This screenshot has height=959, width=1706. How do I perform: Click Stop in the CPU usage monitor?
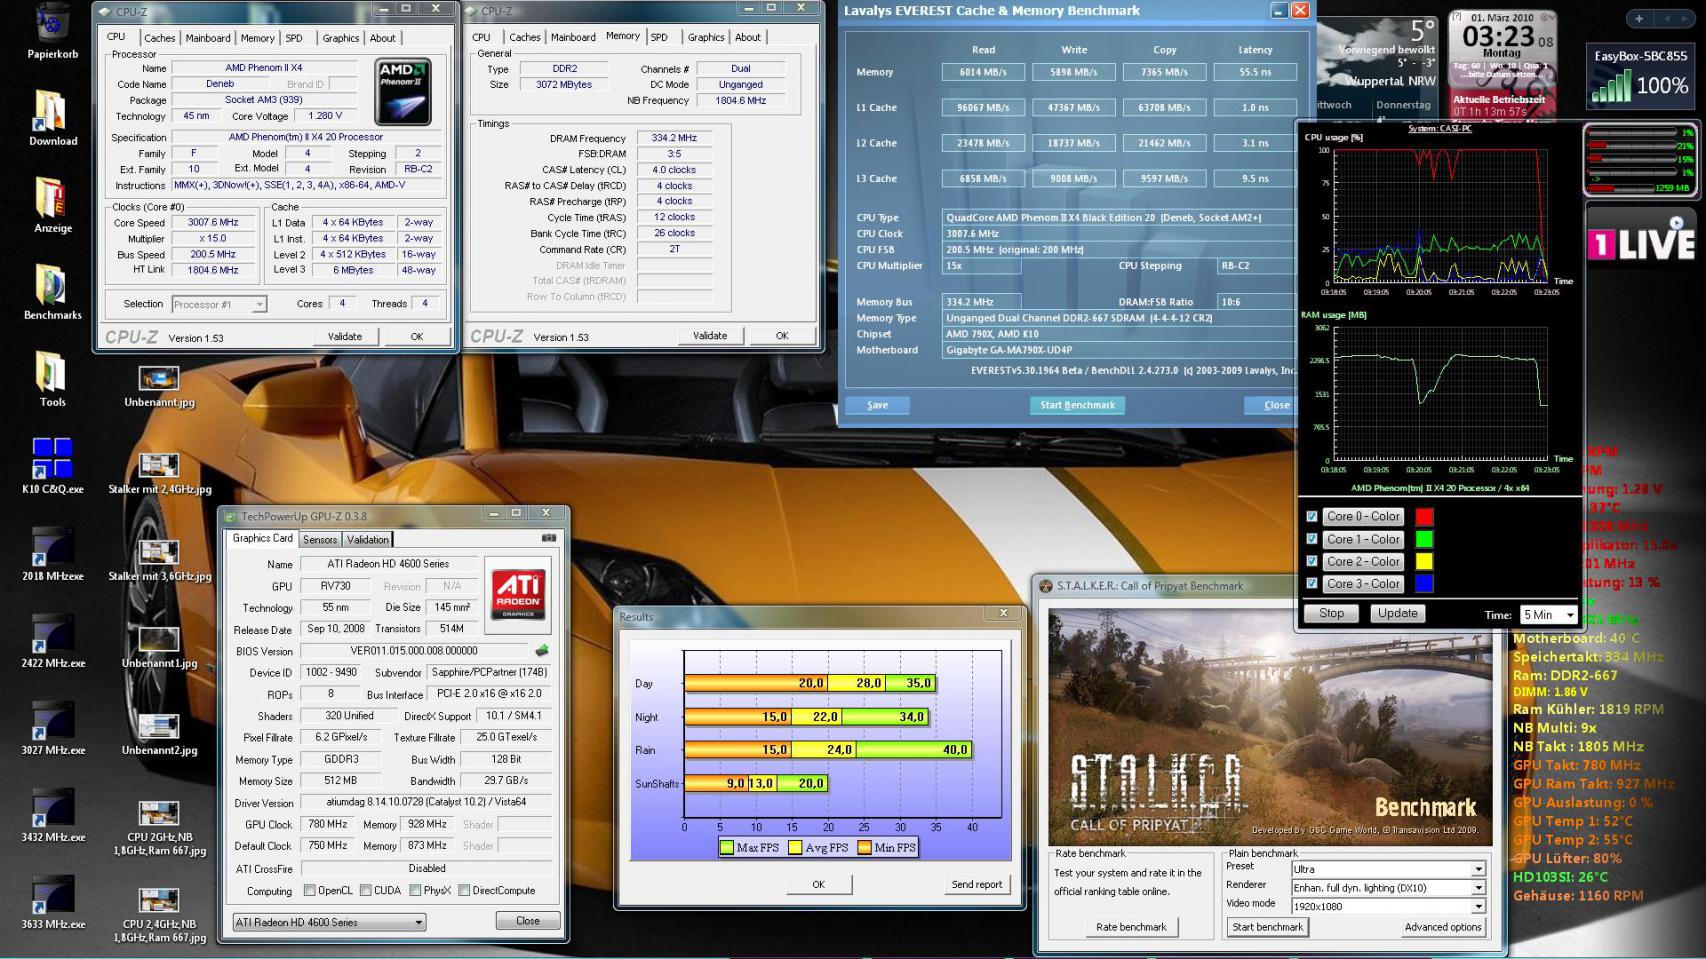click(x=1331, y=614)
